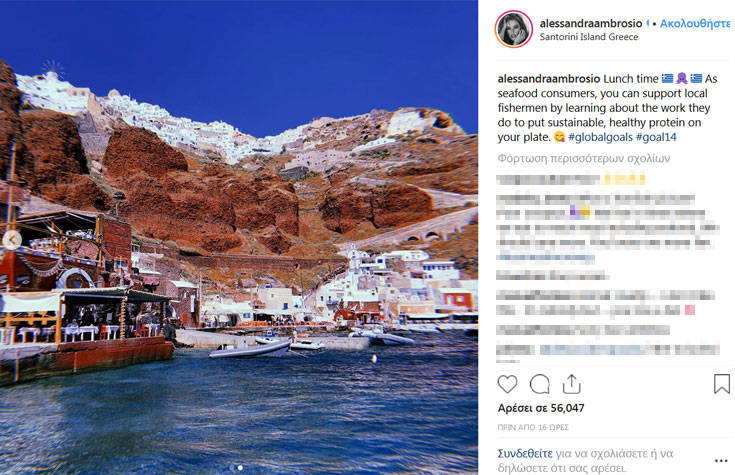Open alessandraambrosio profile picture avatar
Viewport: 735px width, 475px height.
(x=514, y=29)
